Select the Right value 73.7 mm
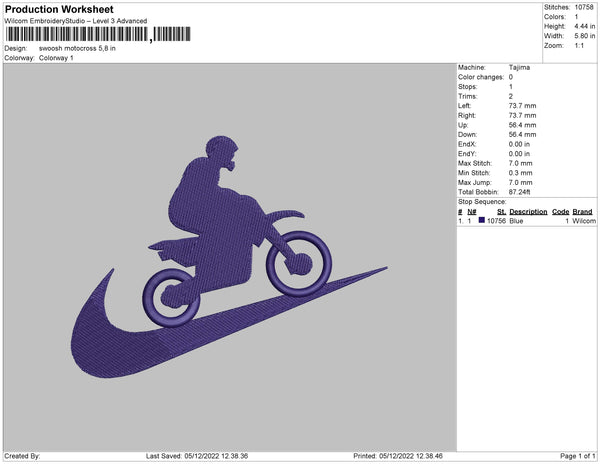Image resolution: width=600 pixels, height=464 pixels. click(x=522, y=116)
